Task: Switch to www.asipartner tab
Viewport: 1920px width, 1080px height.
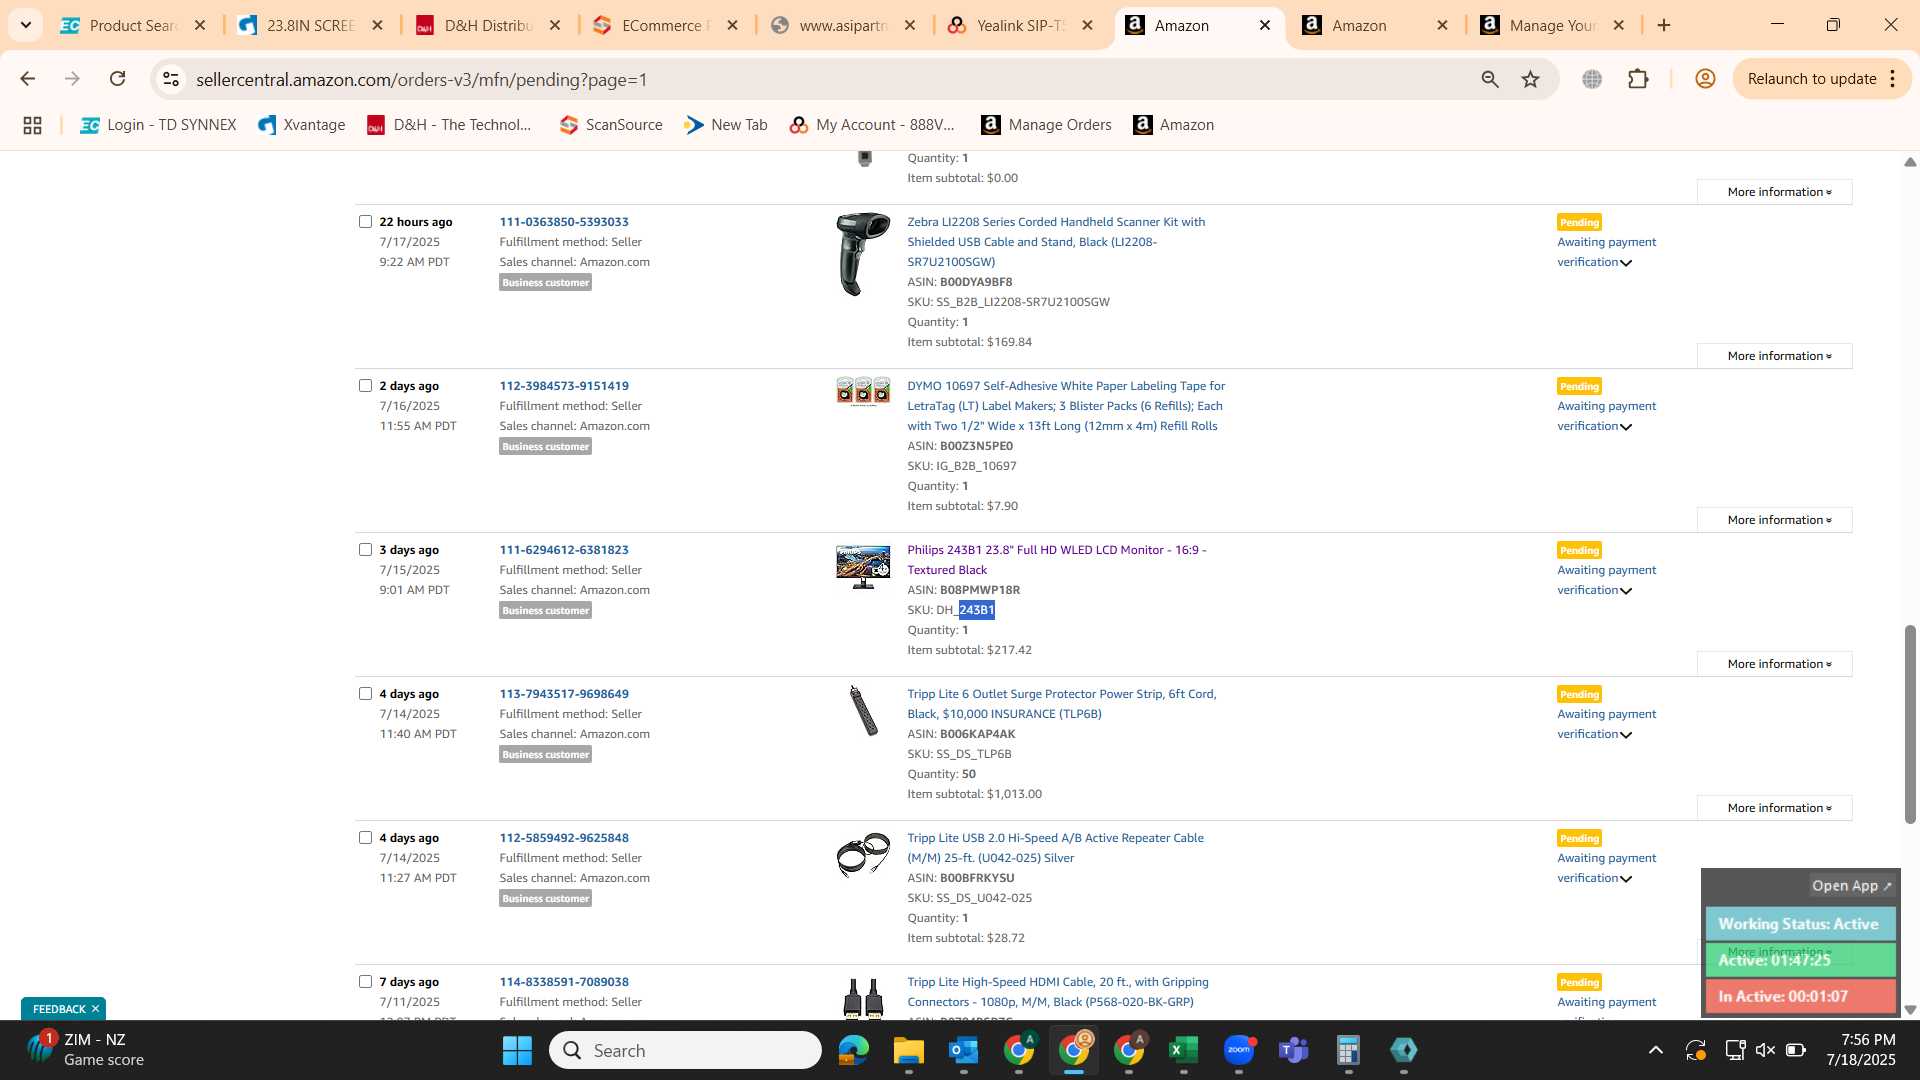Action: 843,25
